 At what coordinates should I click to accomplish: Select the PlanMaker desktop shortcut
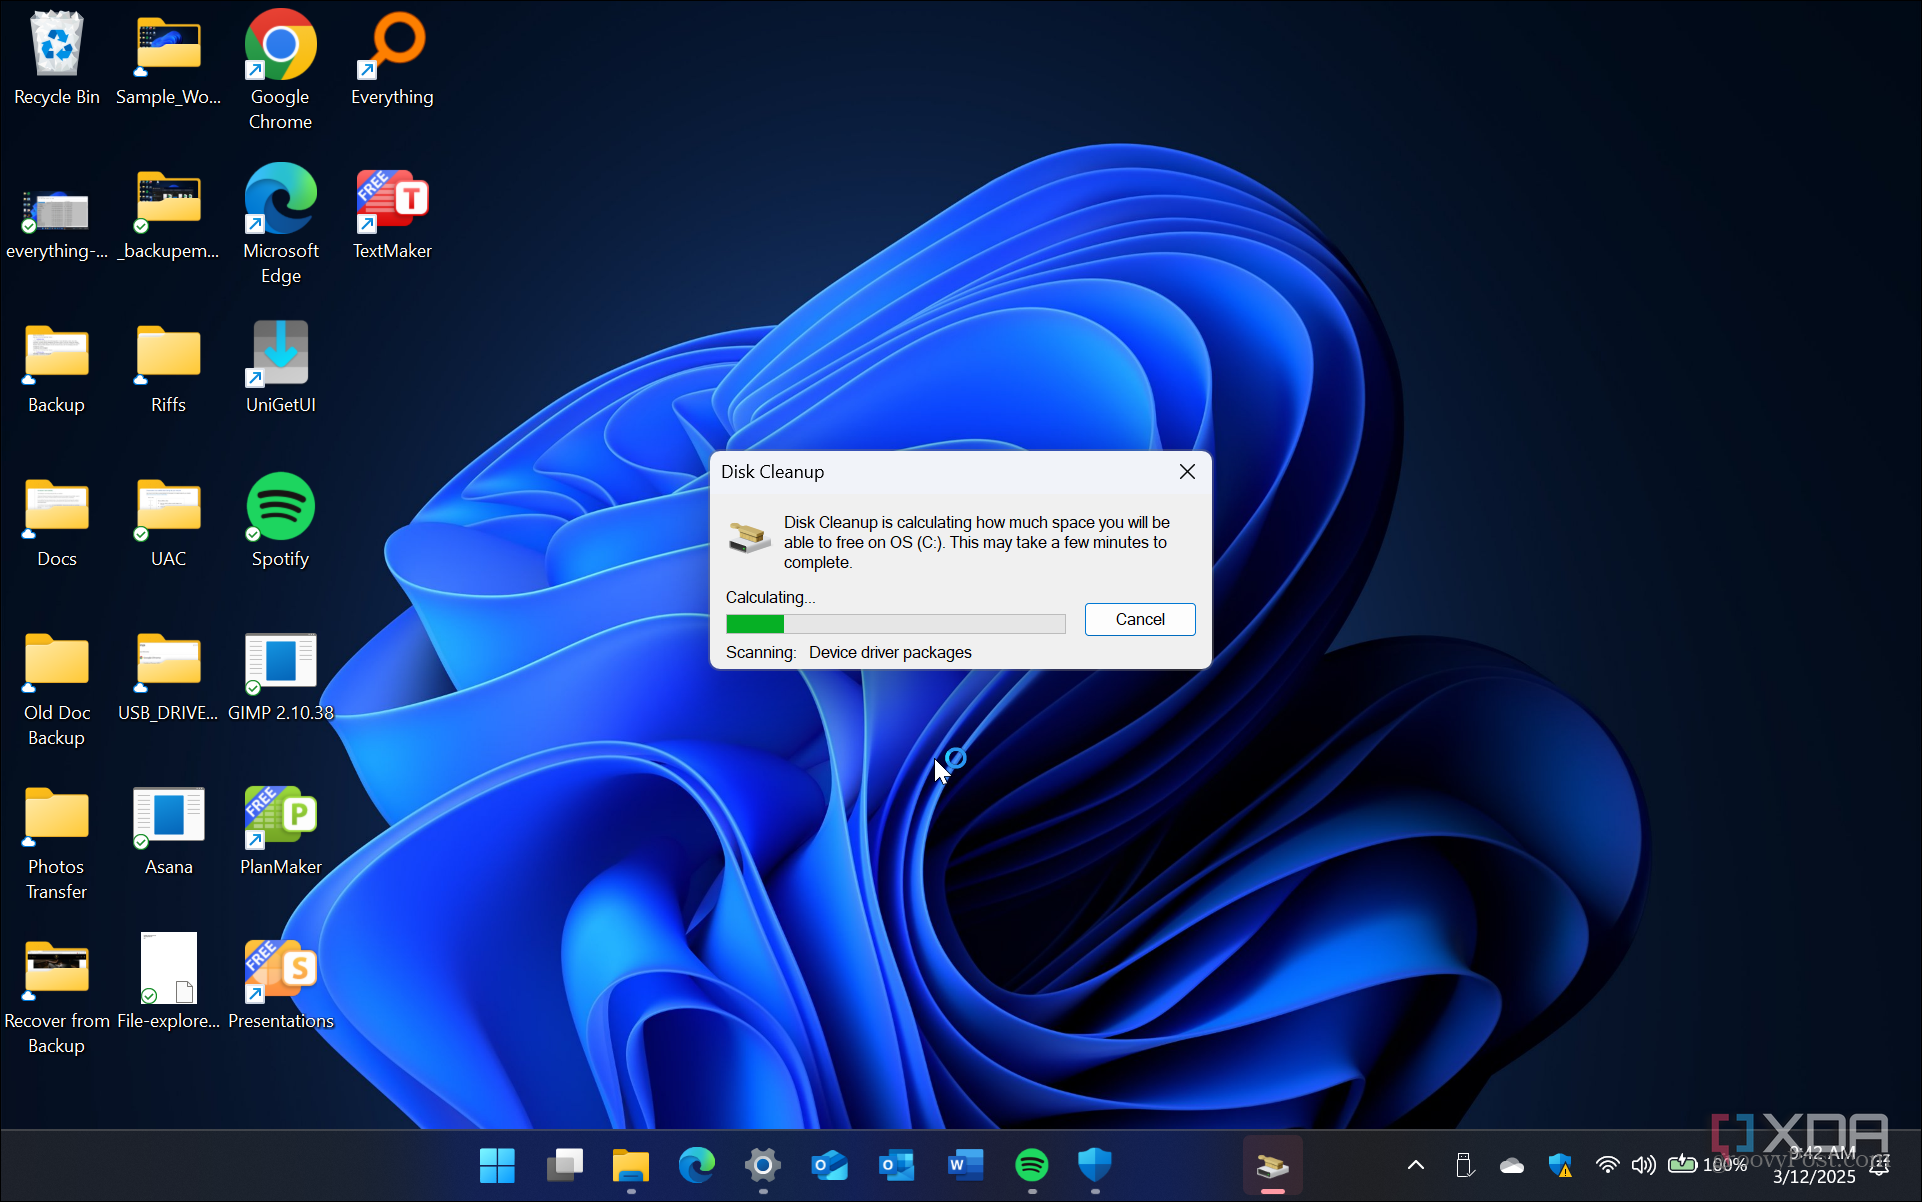pos(281,830)
